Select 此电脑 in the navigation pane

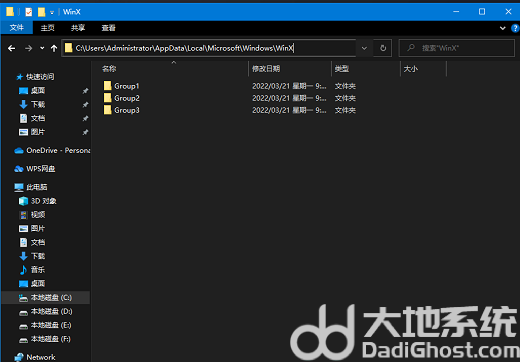31,187
